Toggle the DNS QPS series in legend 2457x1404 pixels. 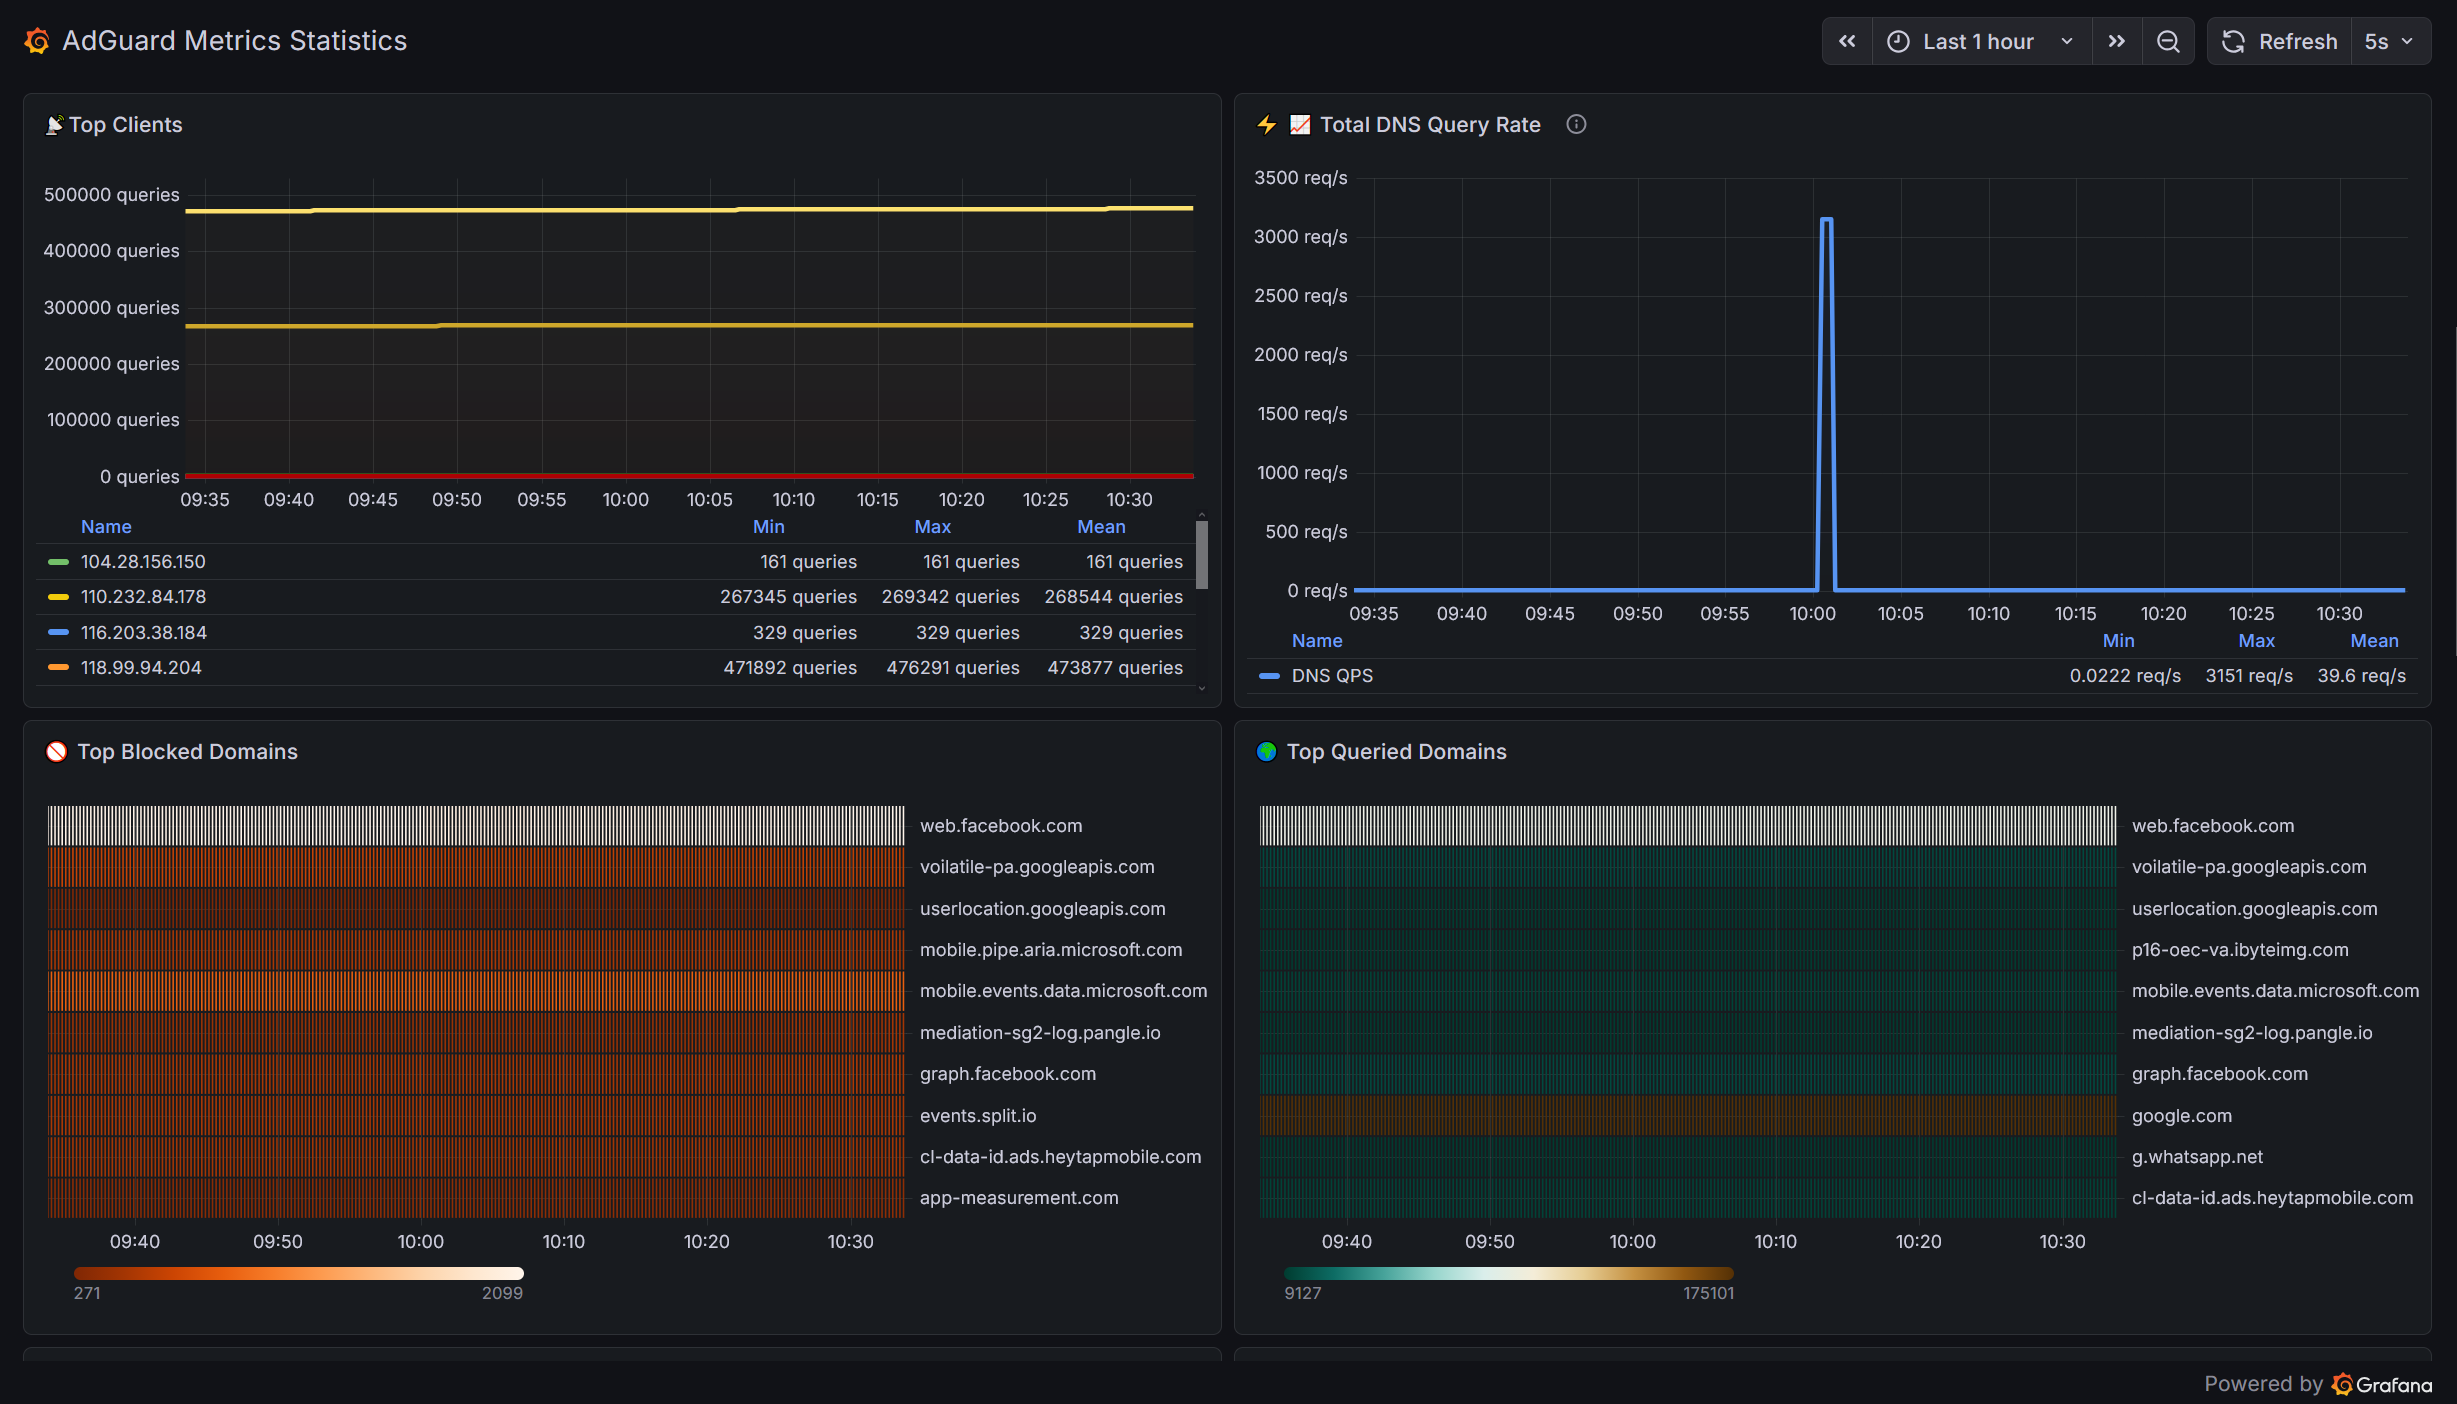coord(1332,675)
